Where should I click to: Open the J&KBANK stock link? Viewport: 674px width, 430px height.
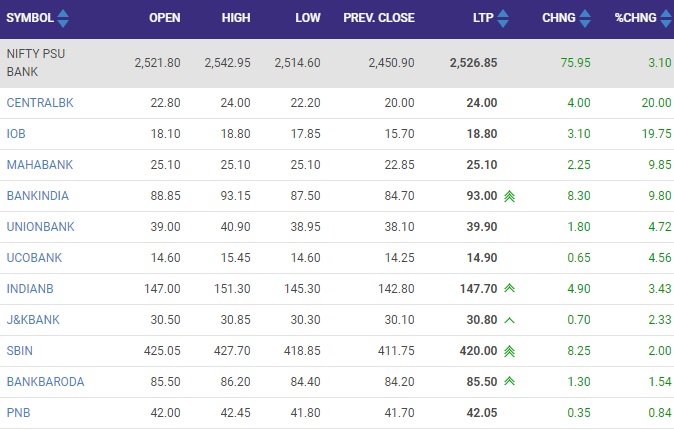point(33,319)
